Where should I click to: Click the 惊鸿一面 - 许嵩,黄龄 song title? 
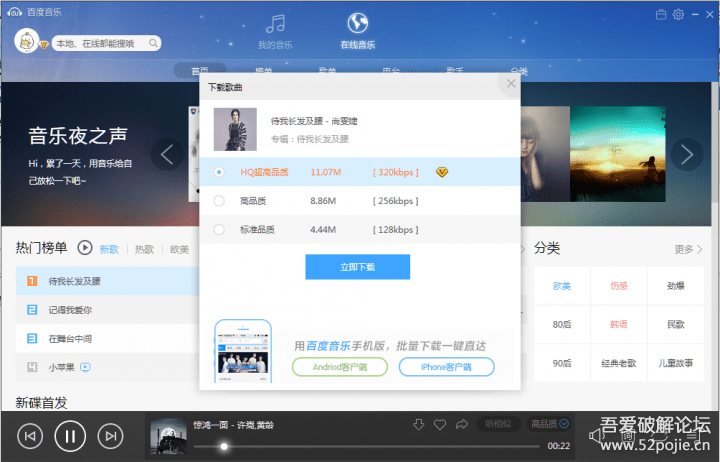(233, 425)
